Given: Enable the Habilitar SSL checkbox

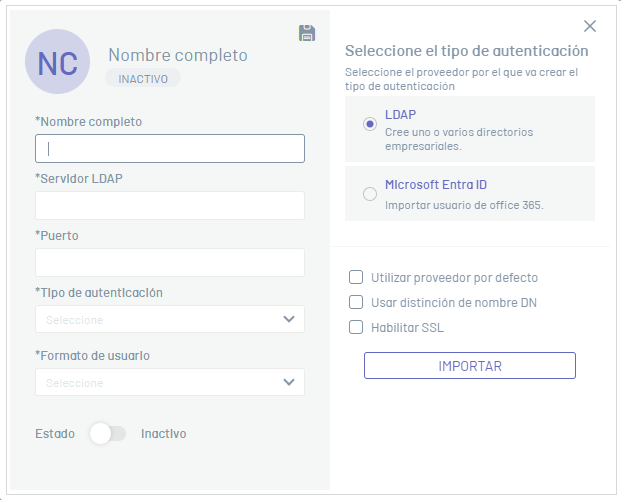Looking at the screenshot, I should click(x=356, y=327).
